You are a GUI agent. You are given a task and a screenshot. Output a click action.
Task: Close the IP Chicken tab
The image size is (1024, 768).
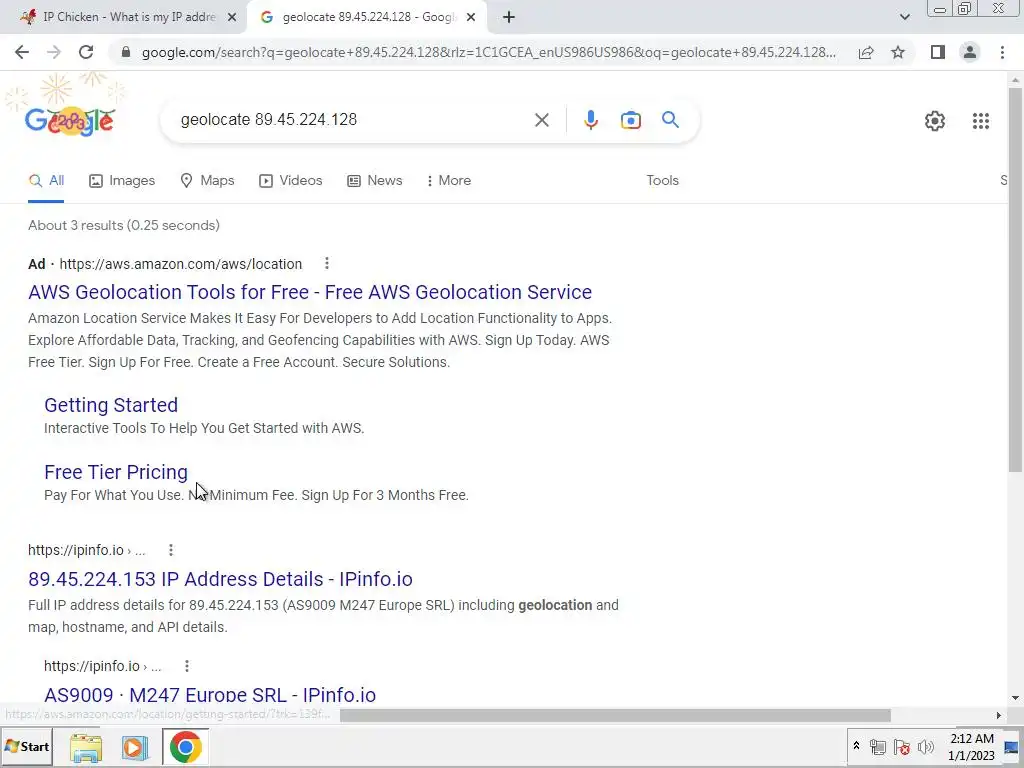click(232, 17)
